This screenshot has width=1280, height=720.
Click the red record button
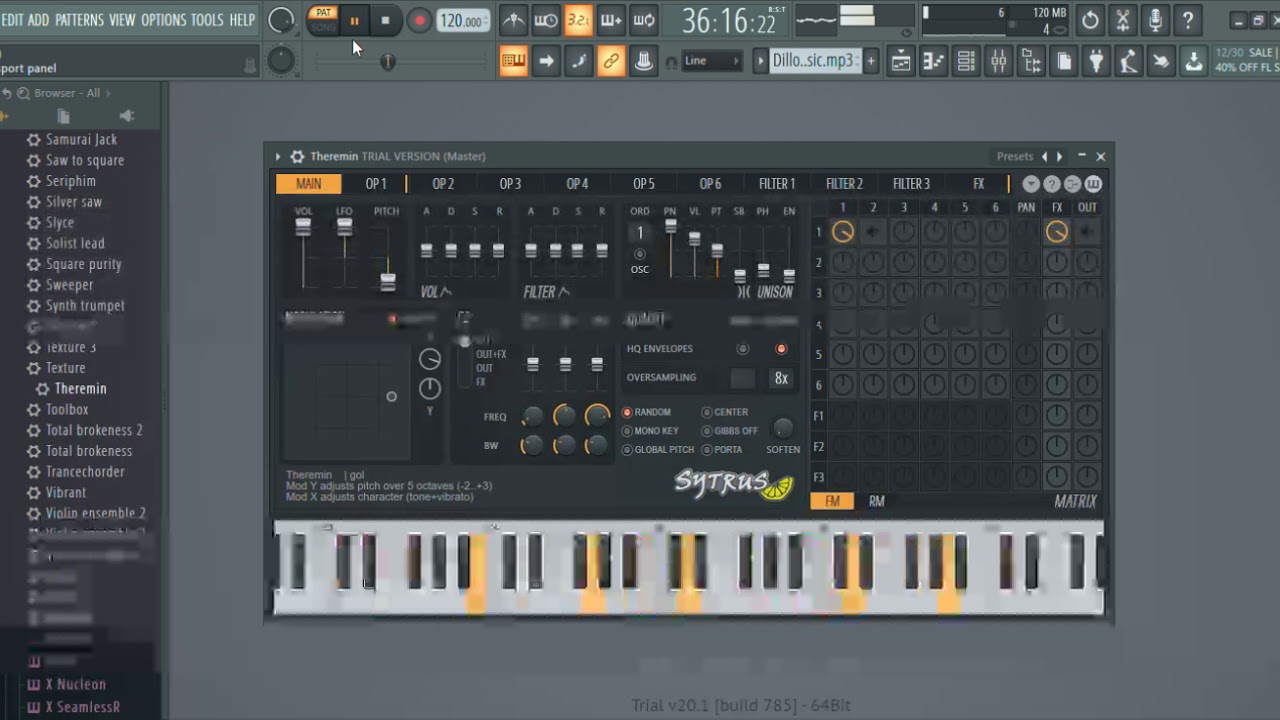click(x=420, y=20)
